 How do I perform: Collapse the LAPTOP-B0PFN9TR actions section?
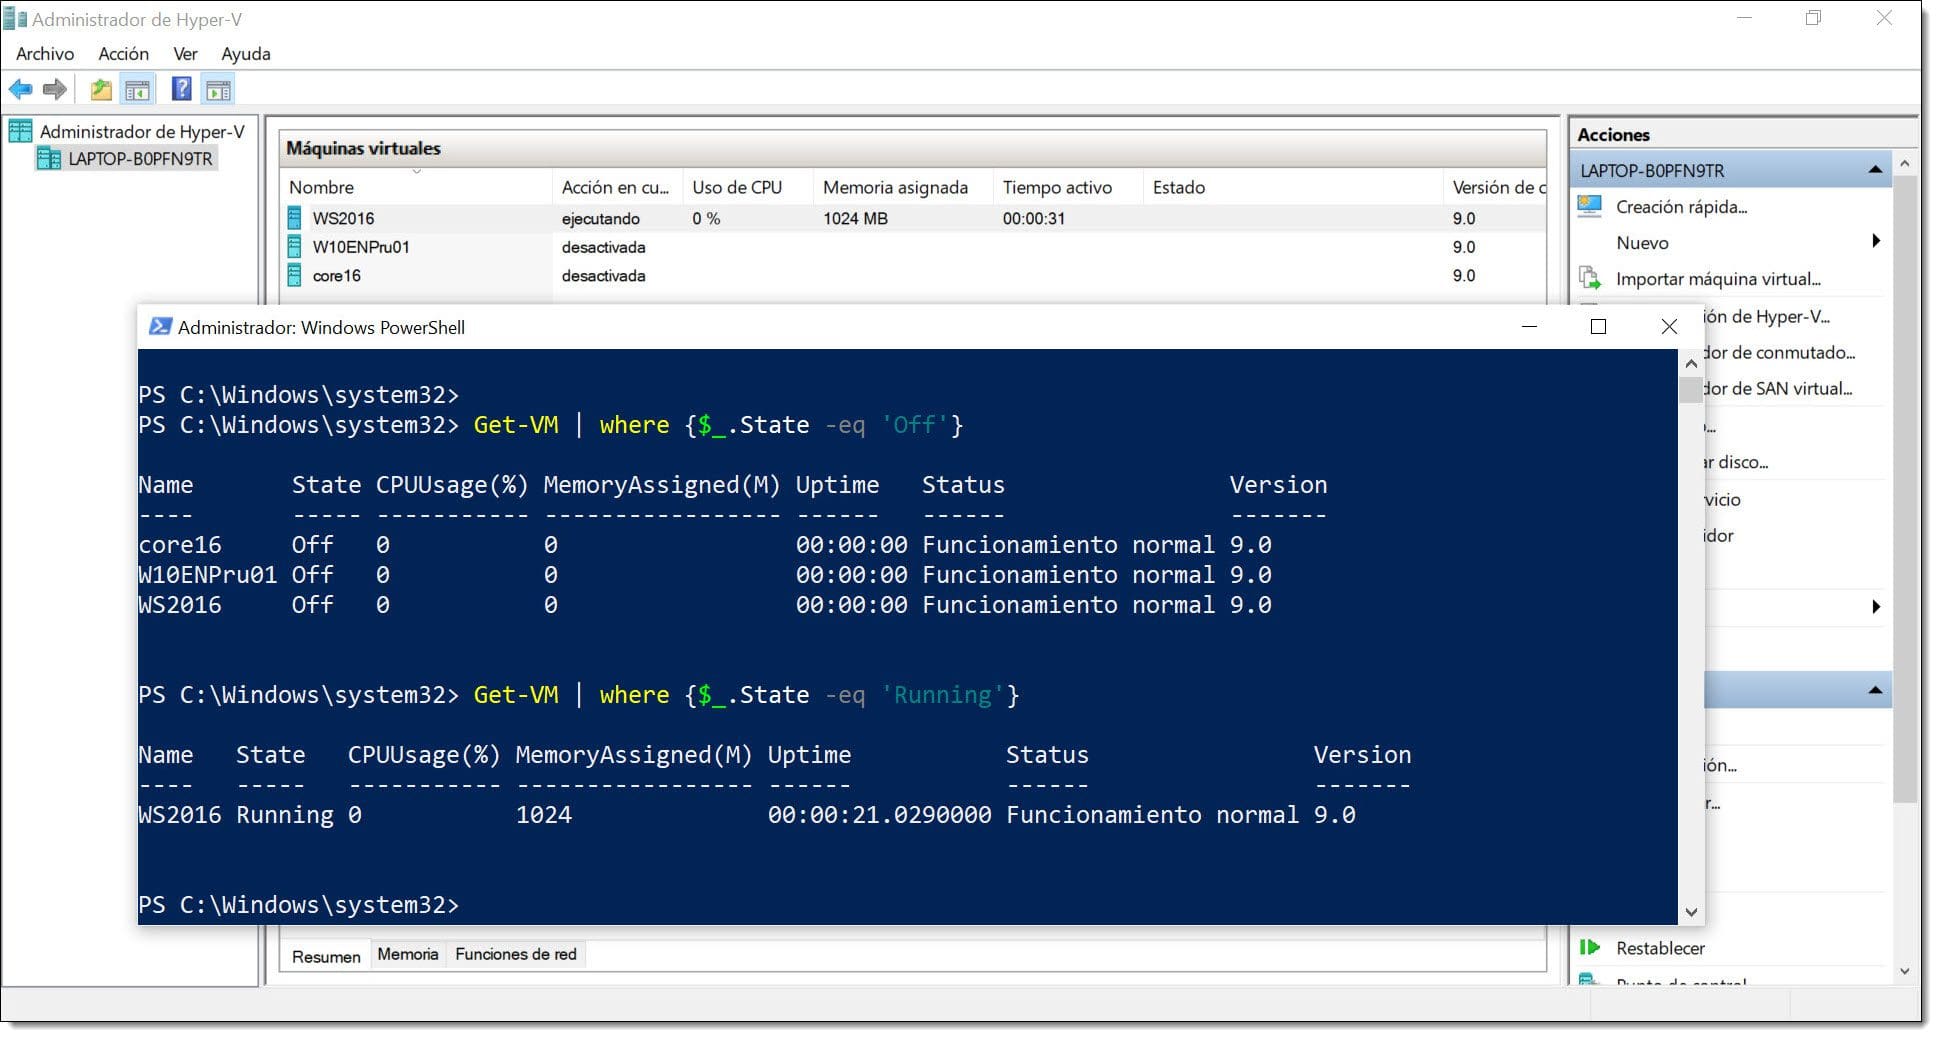point(1875,170)
